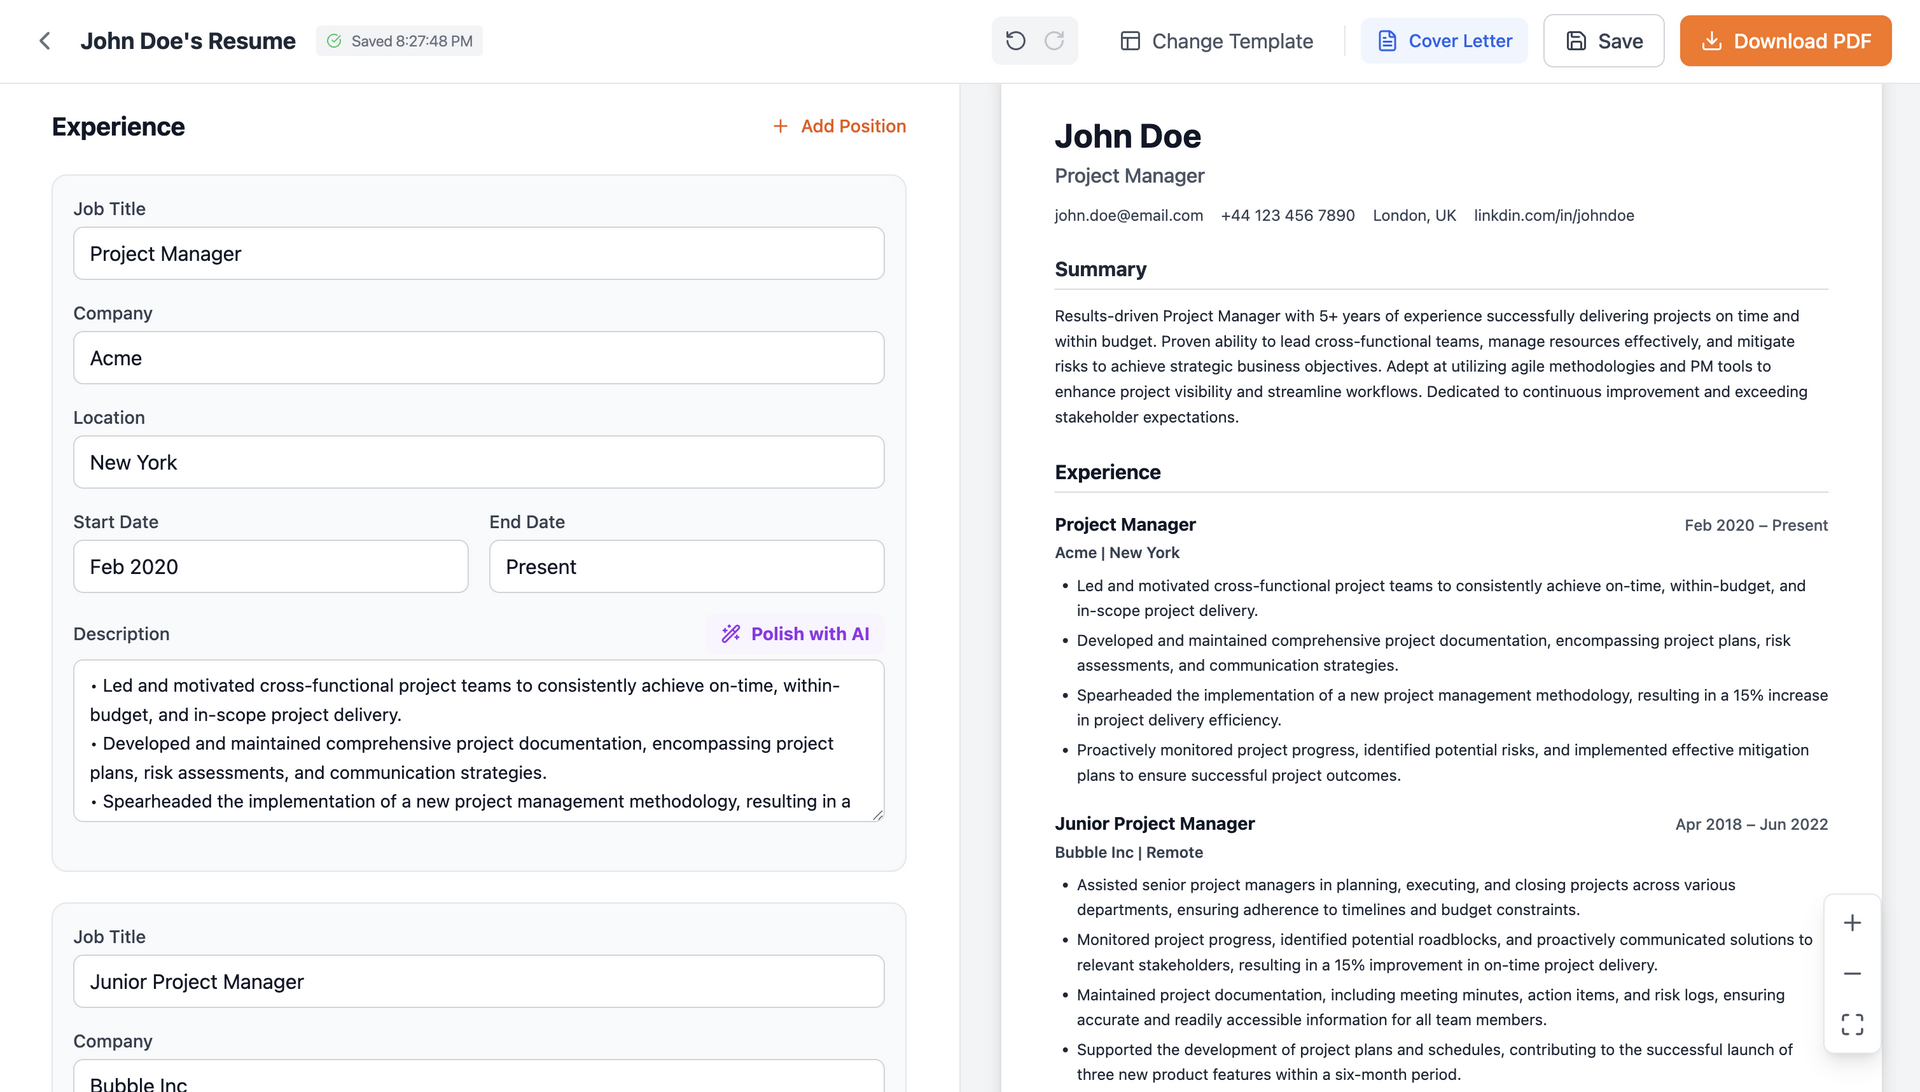The height and width of the screenshot is (1092, 1920).
Task: Click the redo arrow icon
Action: [1055, 40]
